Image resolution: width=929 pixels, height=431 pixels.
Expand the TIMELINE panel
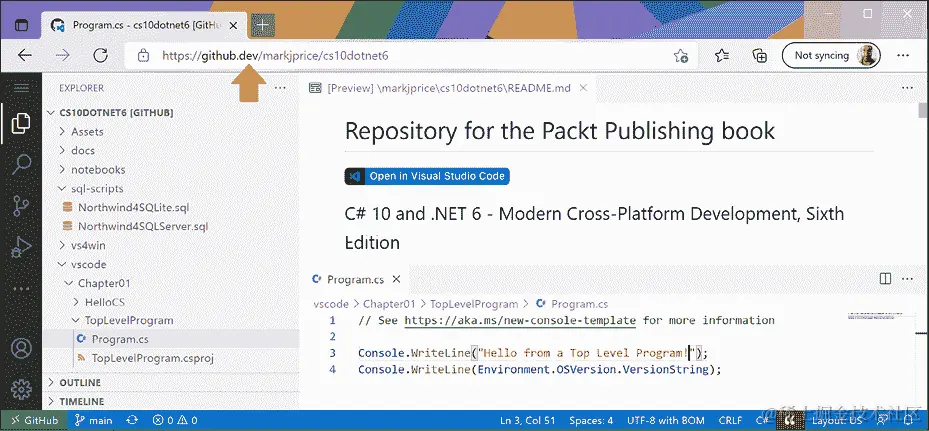171,401
